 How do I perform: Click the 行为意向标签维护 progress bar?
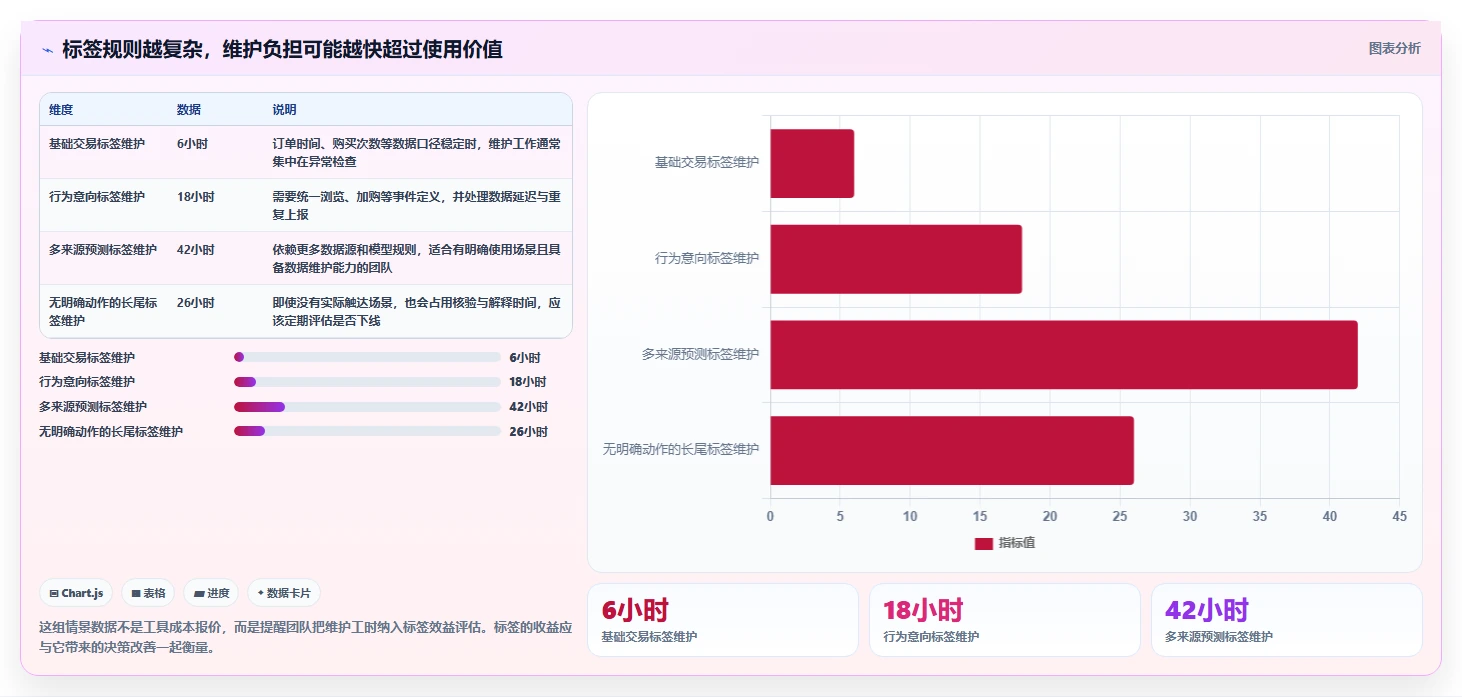(x=367, y=382)
